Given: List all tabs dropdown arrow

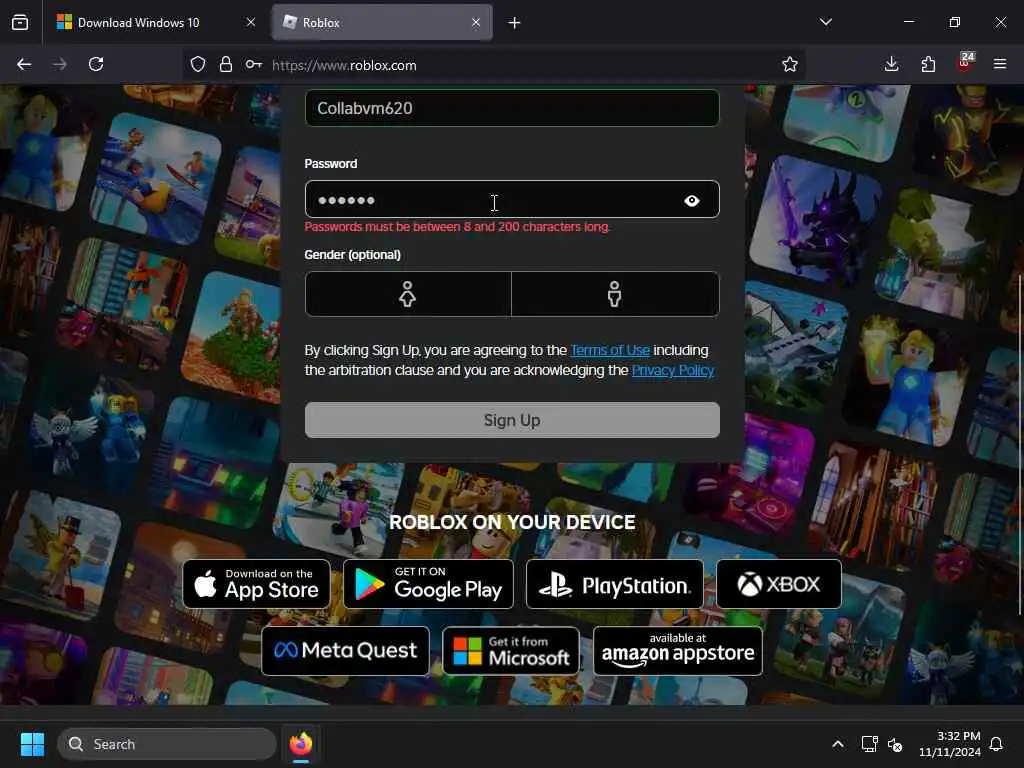Looking at the screenshot, I should click(825, 22).
